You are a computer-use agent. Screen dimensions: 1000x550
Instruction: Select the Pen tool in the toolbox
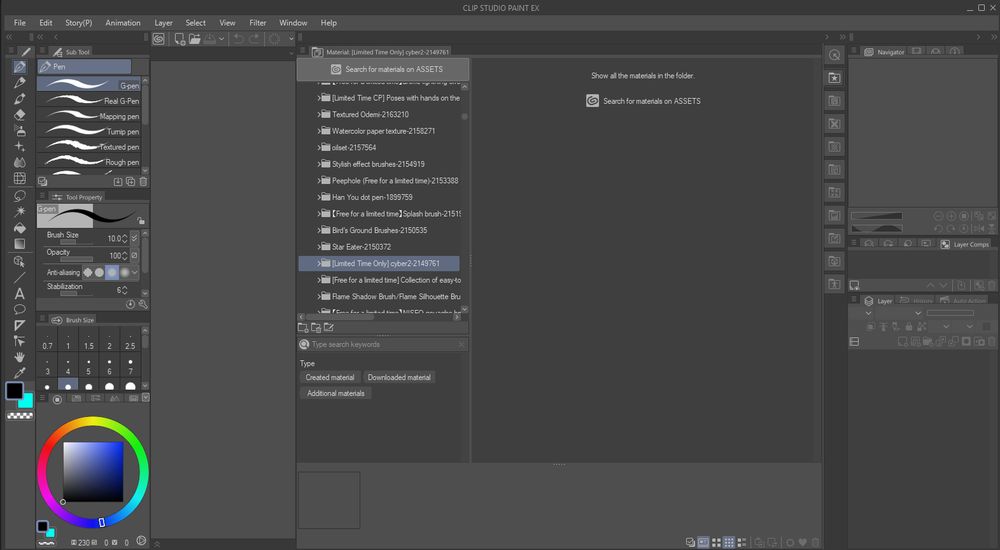point(20,66)
